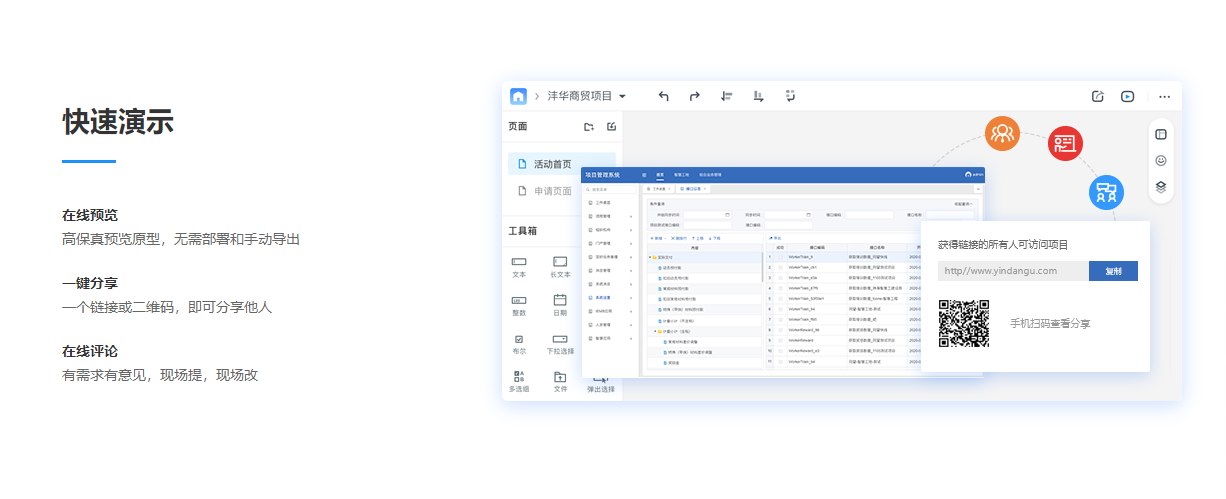1226x499 pixels.
Task: Click the 页面 panel heading
Action: pyautogui.click(x=517, y=127)
